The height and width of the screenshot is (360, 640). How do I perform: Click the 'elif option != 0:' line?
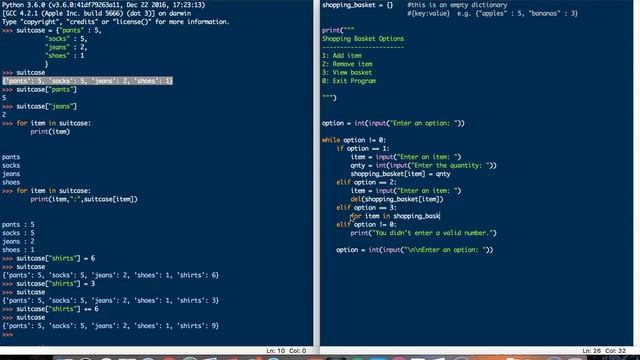(366, 224)
